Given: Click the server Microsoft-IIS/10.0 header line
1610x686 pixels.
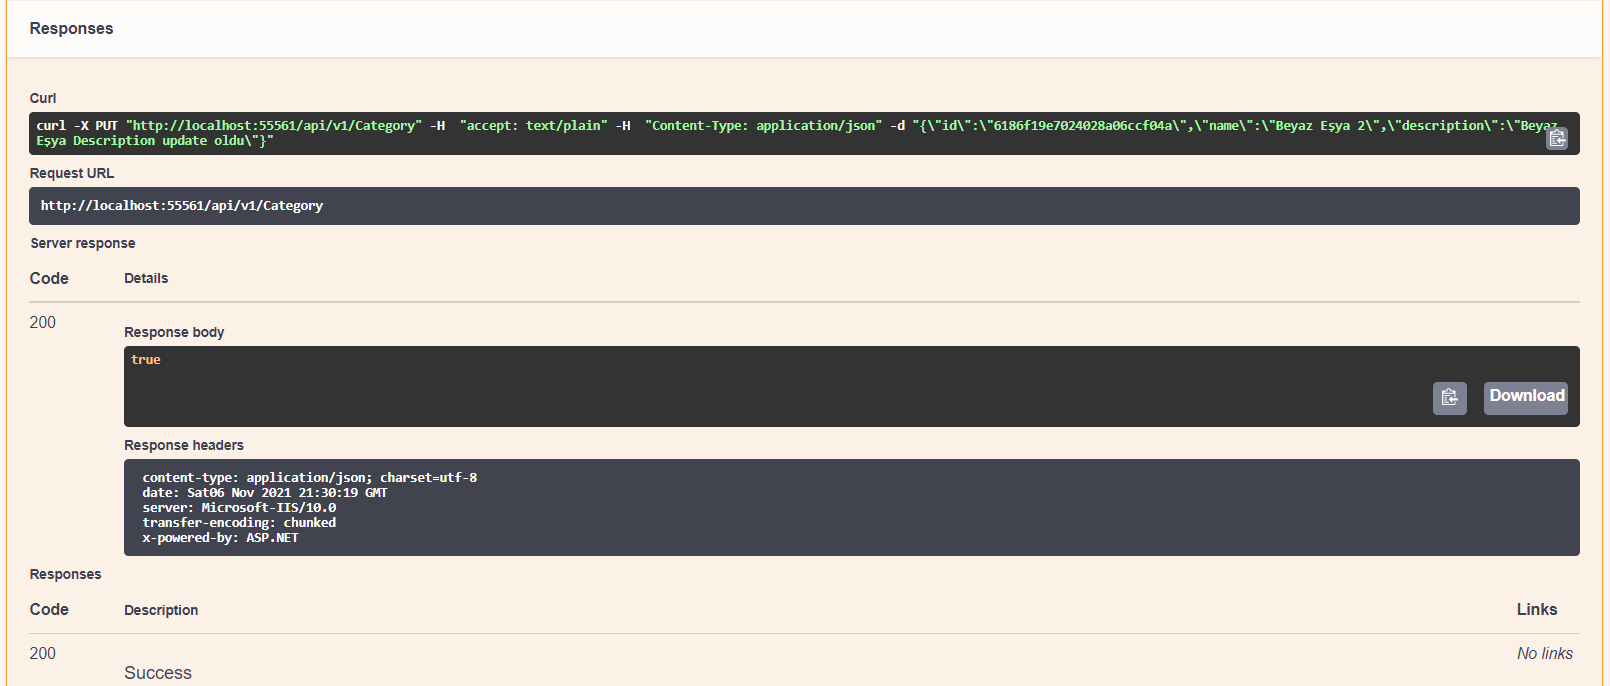Looking at the screenshot, I should [239, 508].
